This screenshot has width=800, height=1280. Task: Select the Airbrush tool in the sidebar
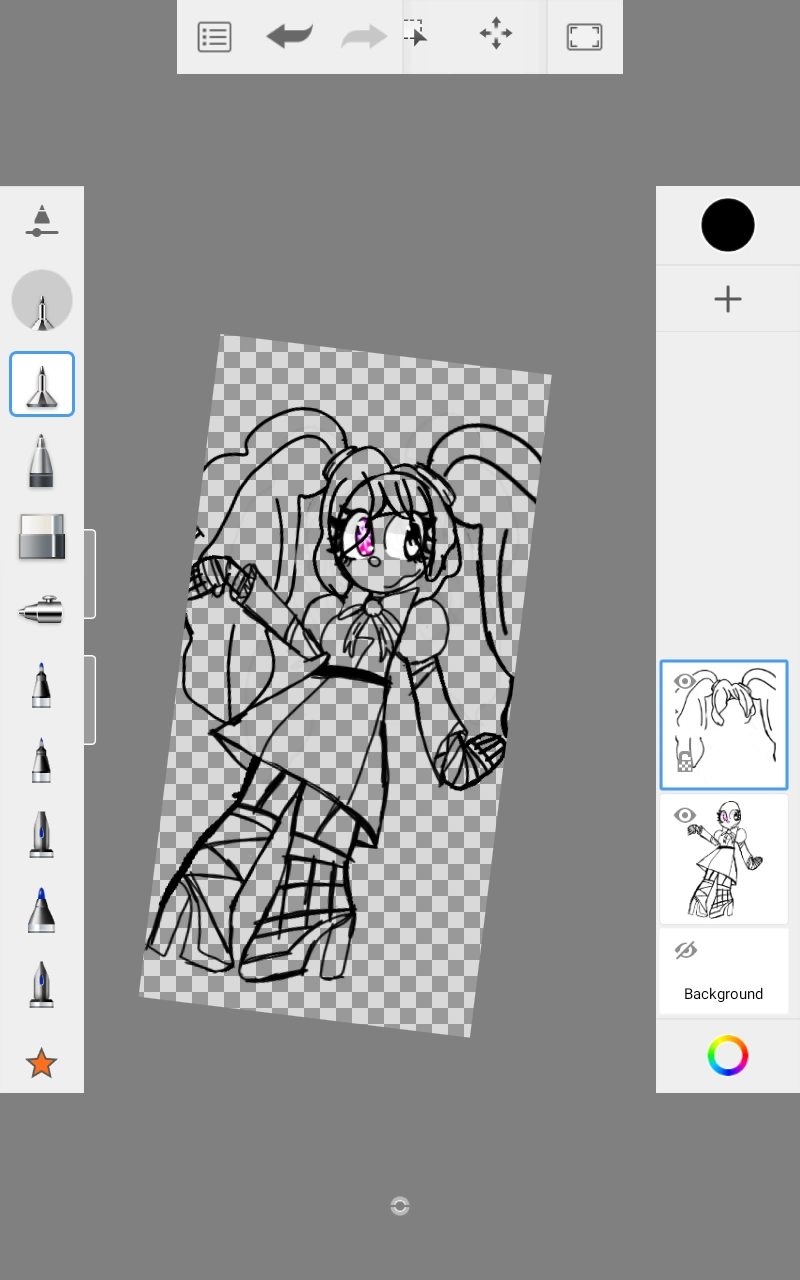point(41,610)
